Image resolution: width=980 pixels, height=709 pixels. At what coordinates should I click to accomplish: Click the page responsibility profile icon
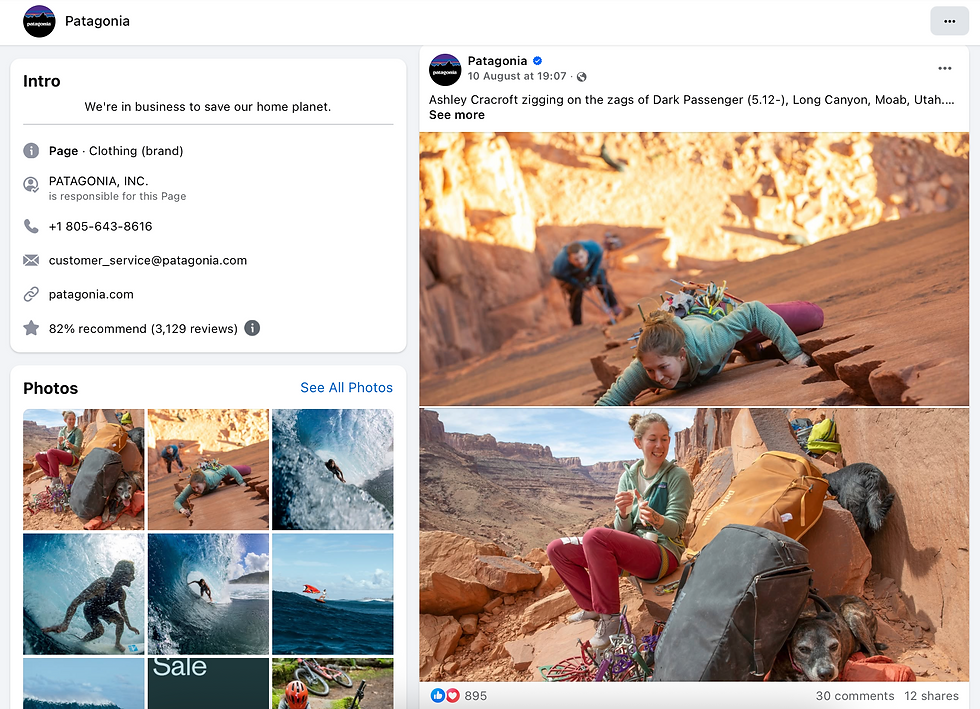[x=31, y=185]
